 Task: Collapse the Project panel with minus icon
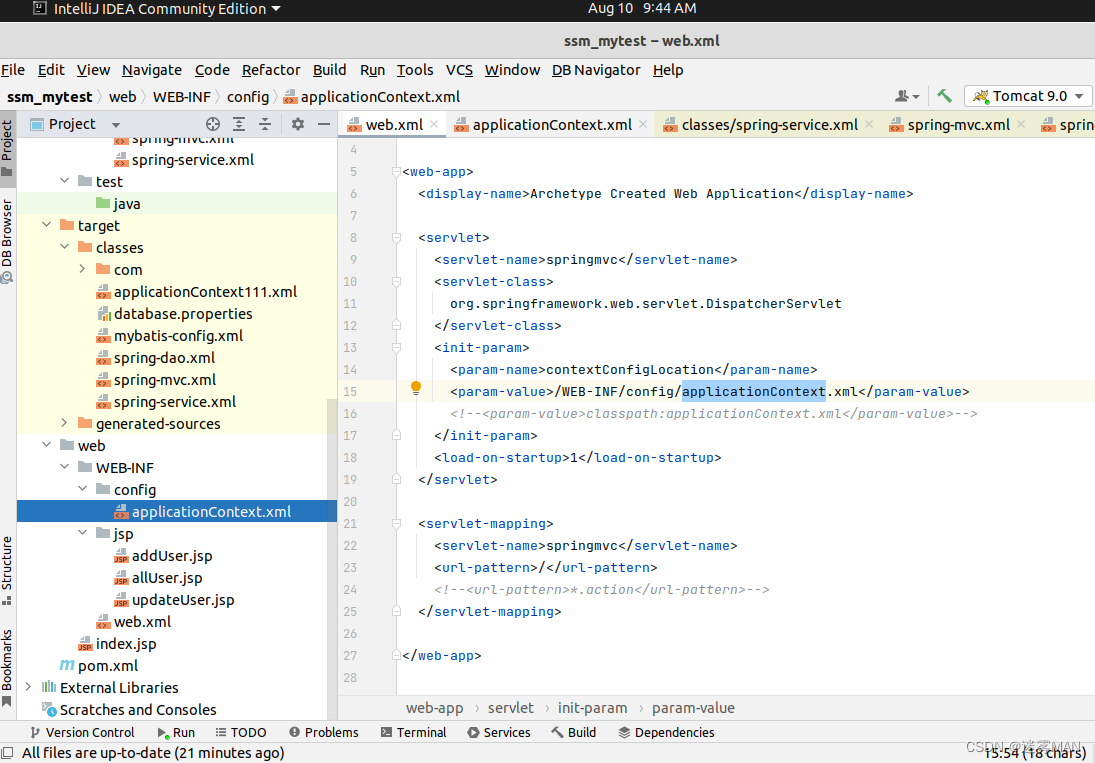click(x=322, y=123)
